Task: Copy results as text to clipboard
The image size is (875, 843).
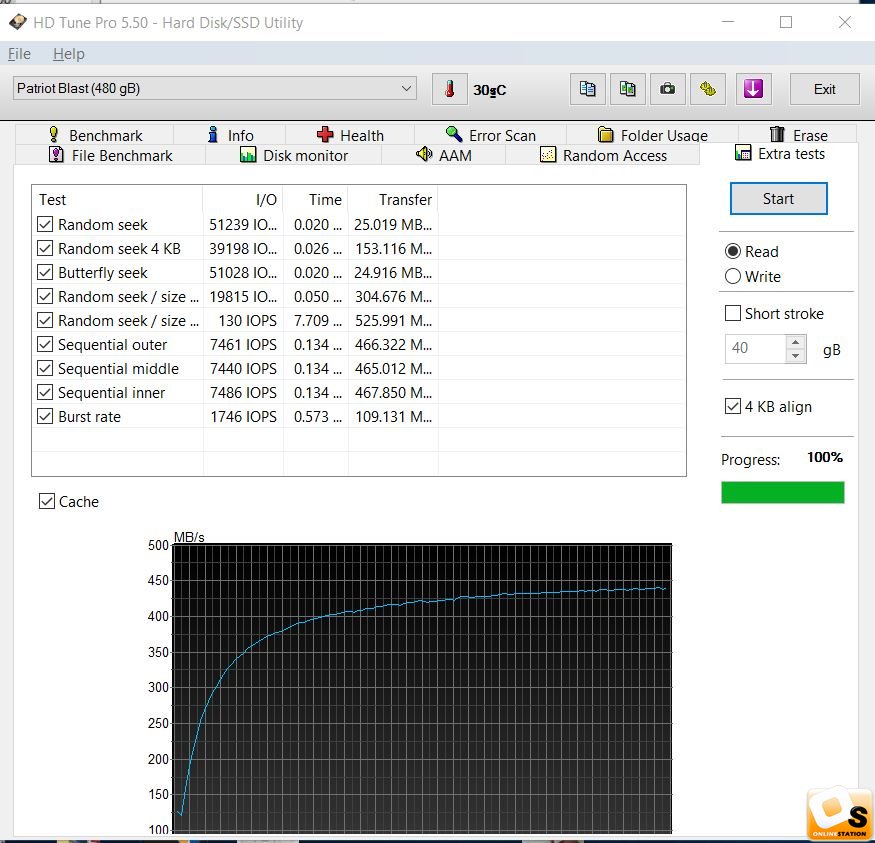Action: click(588, 89)
